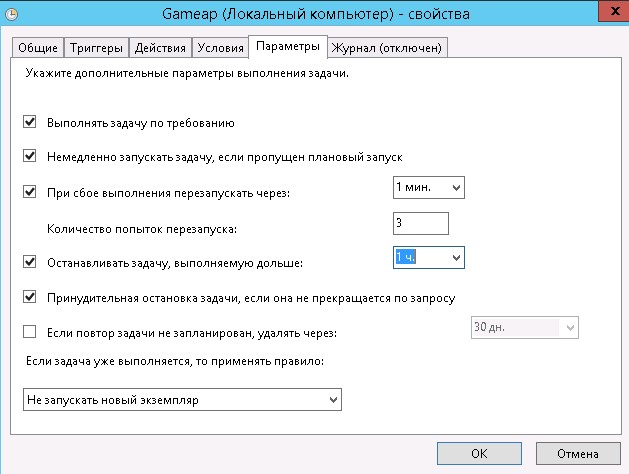Toggle Принудительная остановка задачи checkbox
Screen dimensions: 629x474
click(29, 297)
